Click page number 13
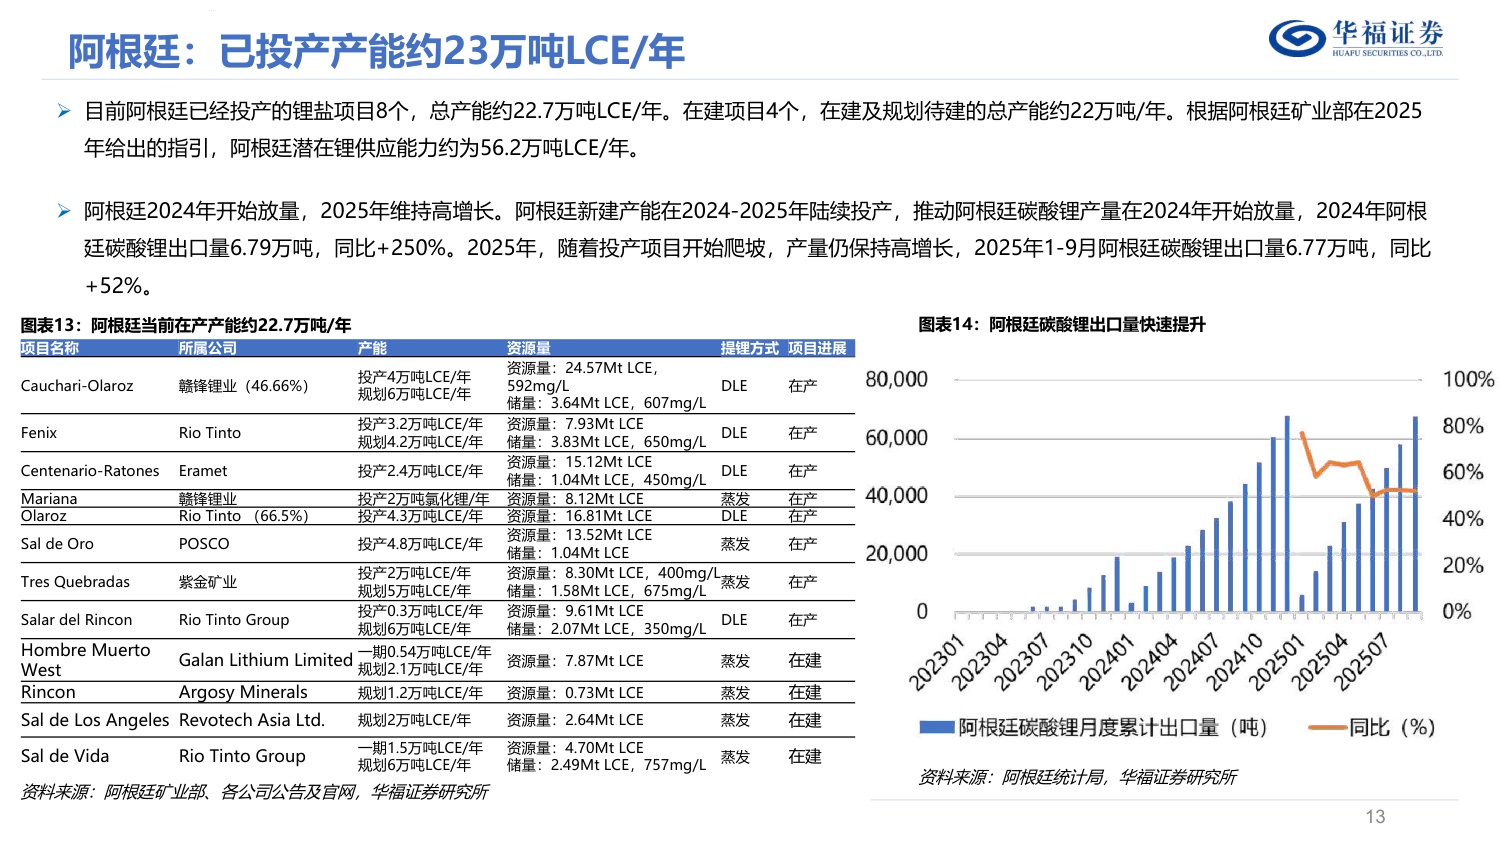The width and height of the screenshot is (1500, 844). tap(1375, 817)
